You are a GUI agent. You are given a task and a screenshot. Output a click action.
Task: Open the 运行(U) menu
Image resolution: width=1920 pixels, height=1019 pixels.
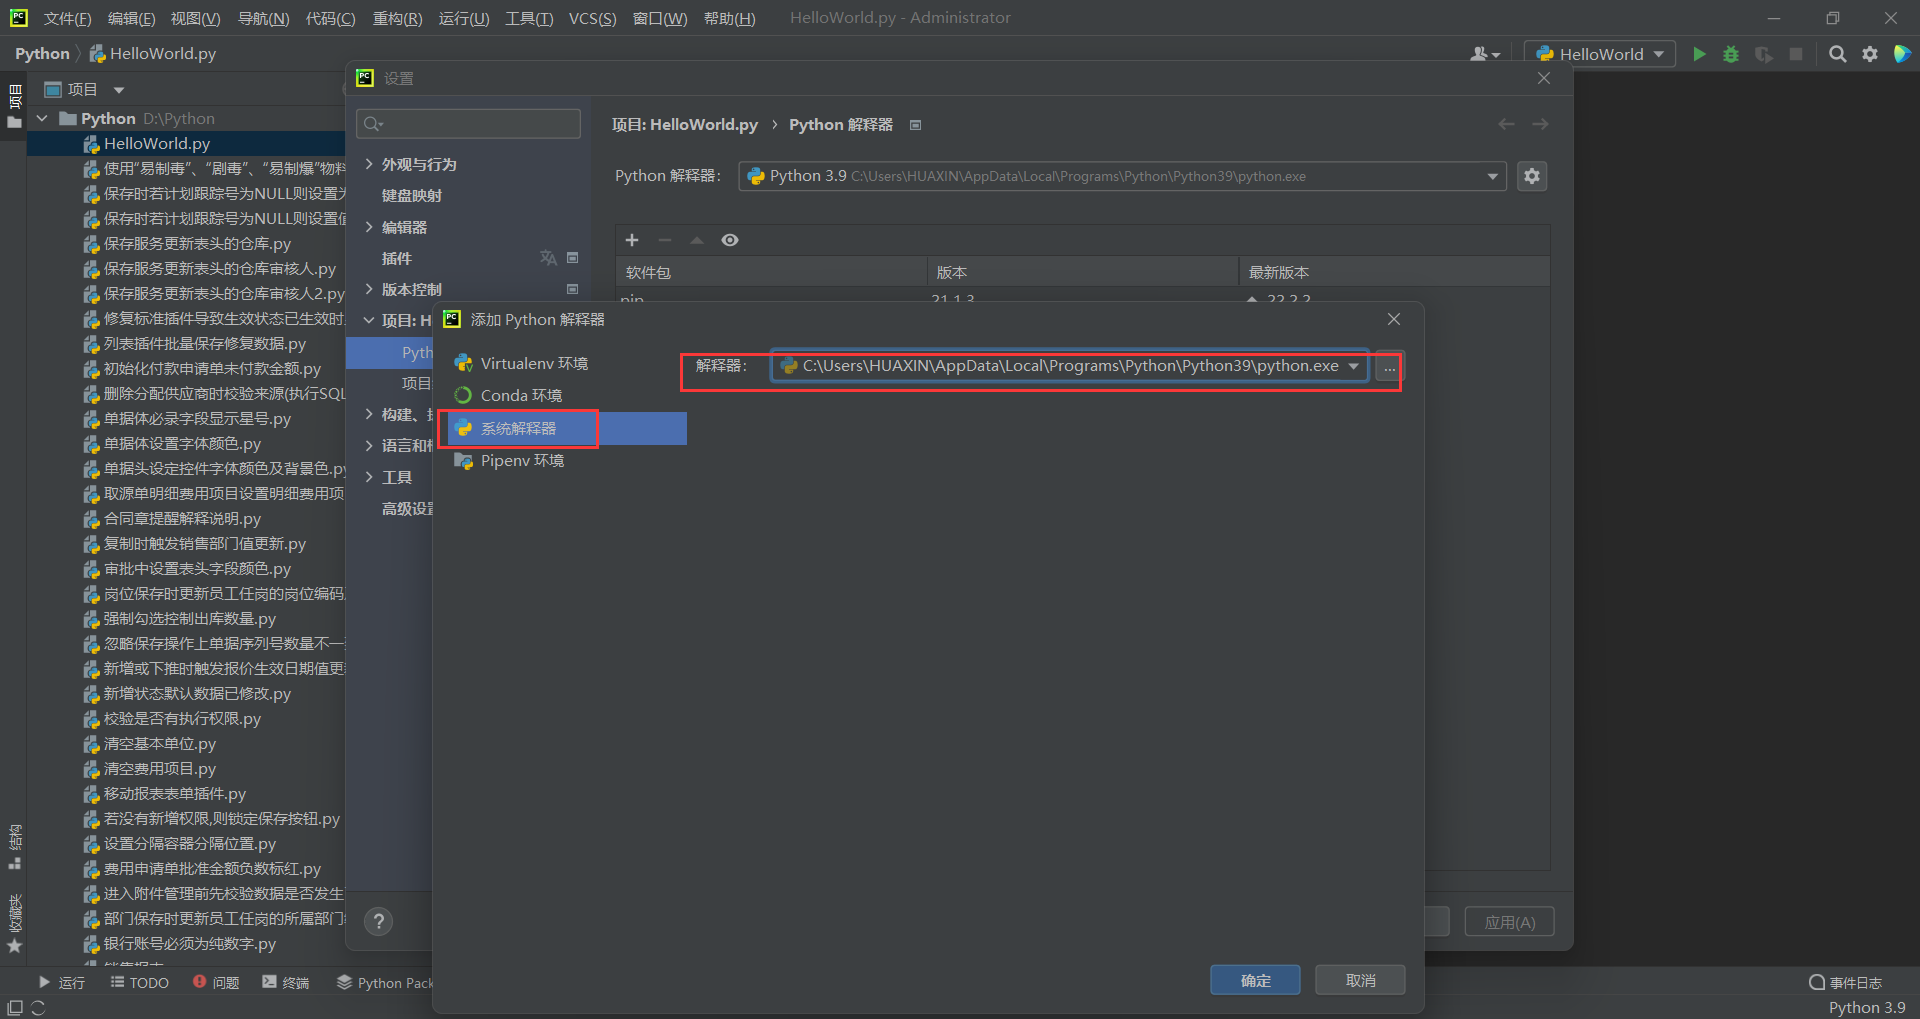click(464, 18)
